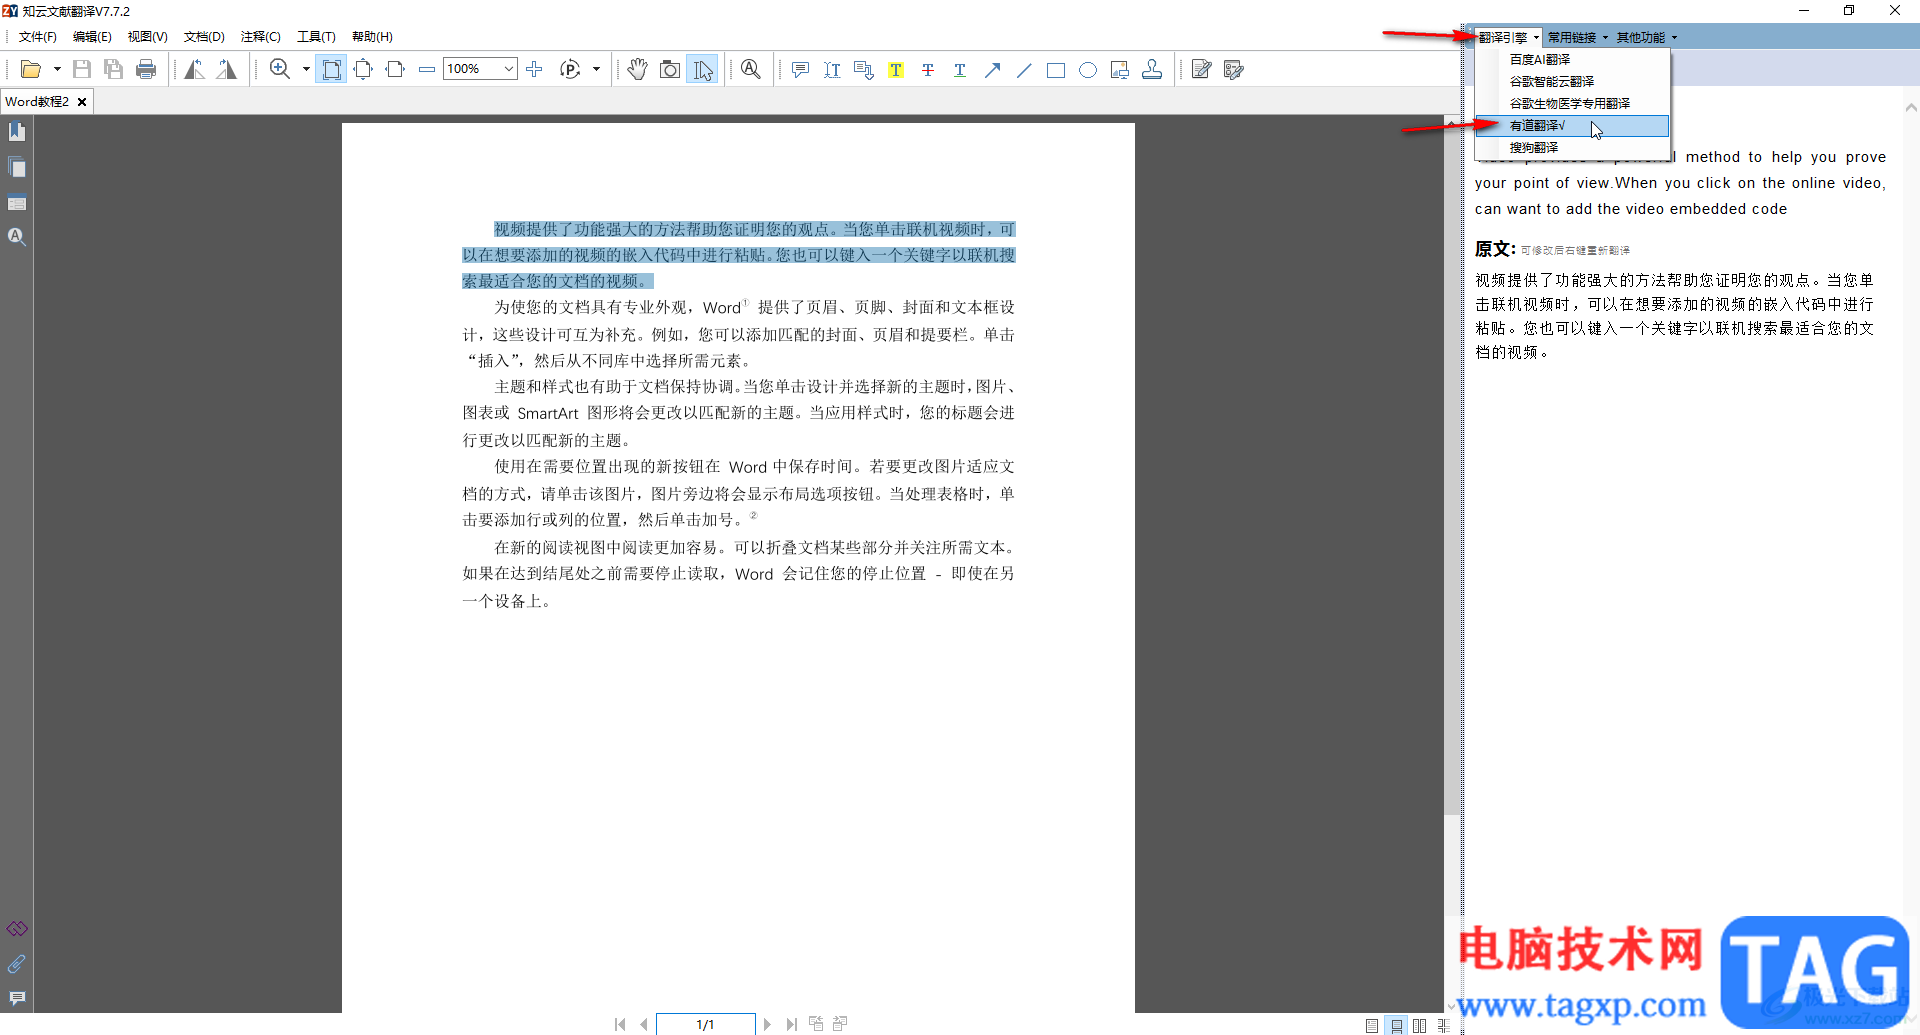
Task: Open the 翻译引擎 dropdown menu
Action: coord(1508,37)
